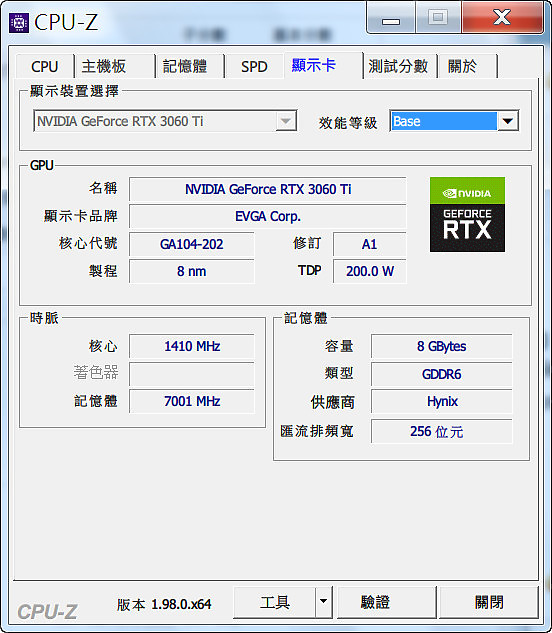The width and height of the screenshot is (552, 633).
Task: Click the A1 revision value
Action: [369, 244]
